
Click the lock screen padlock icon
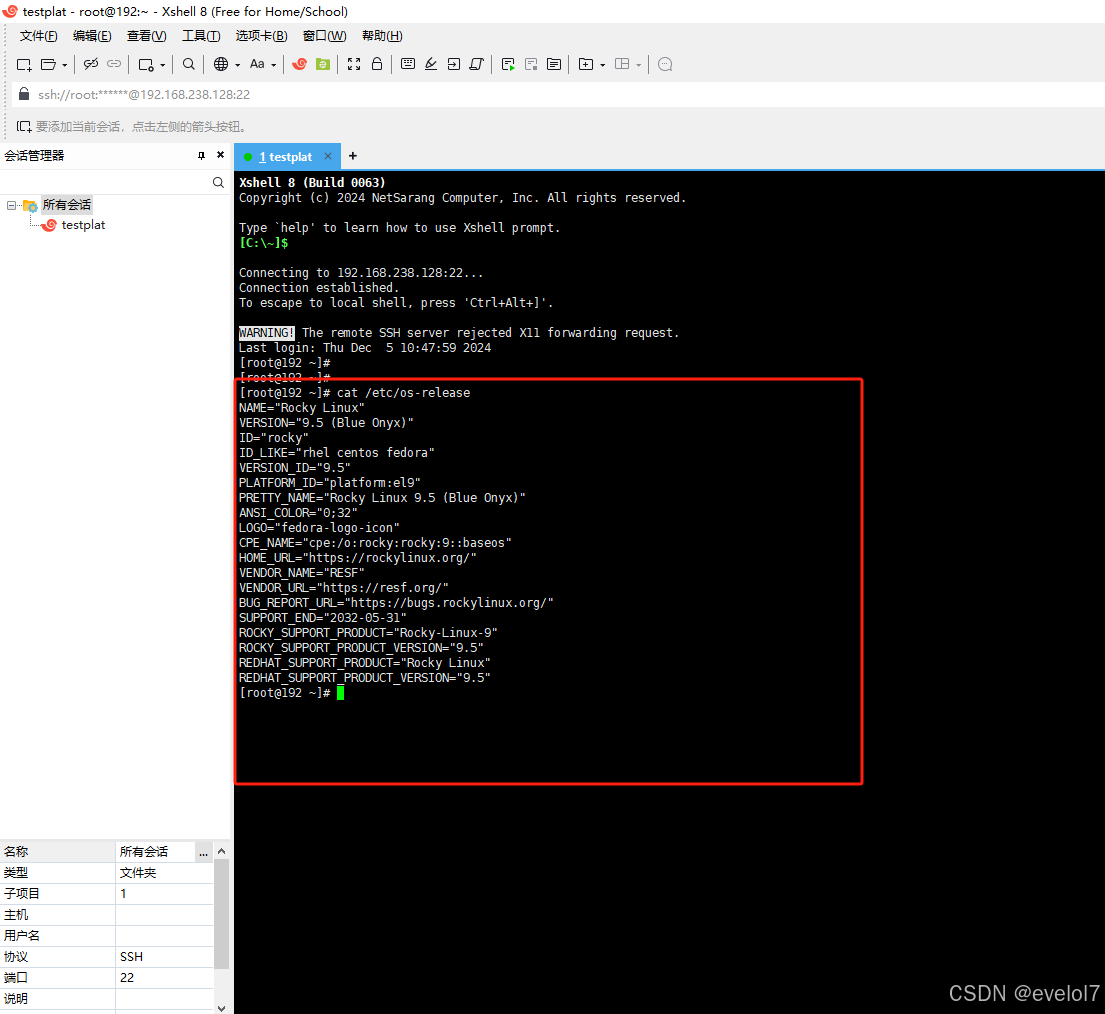[377, 64]
